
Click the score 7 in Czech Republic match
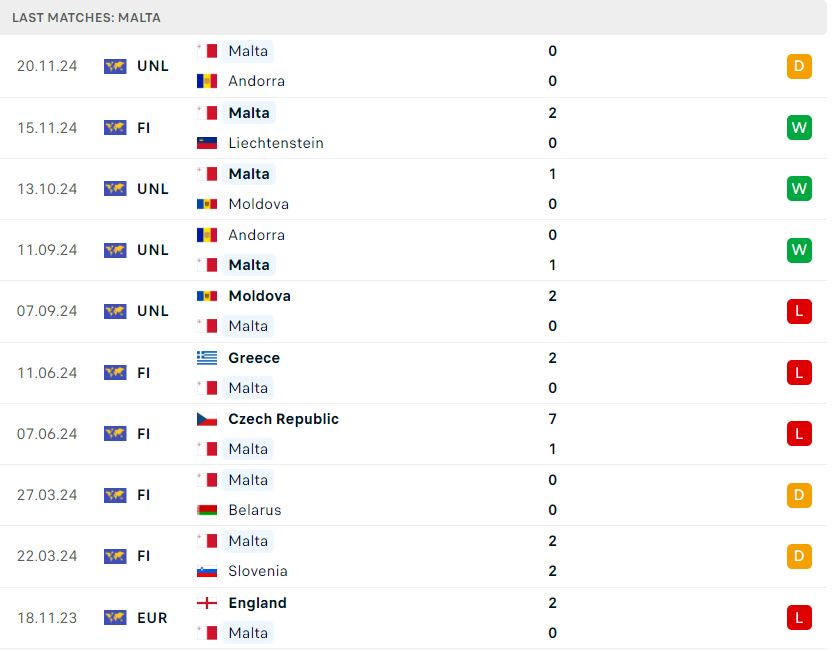[552, 419]
